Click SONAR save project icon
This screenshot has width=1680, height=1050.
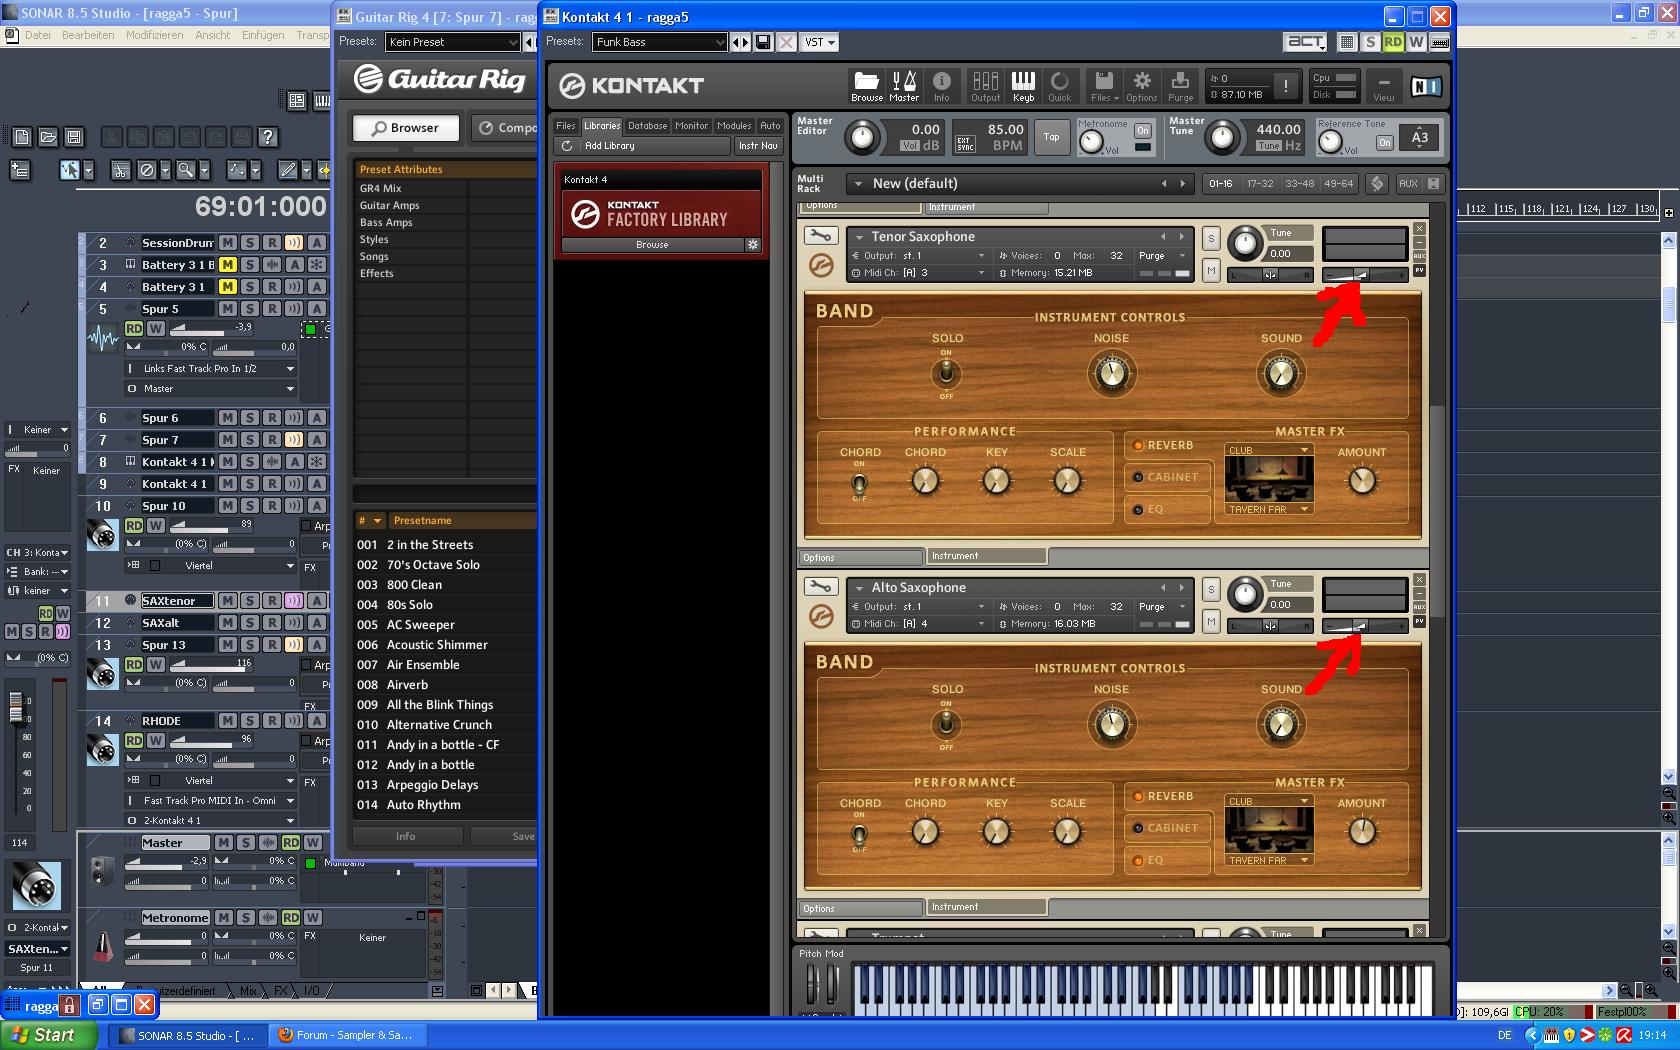click(x=74, y=137)
